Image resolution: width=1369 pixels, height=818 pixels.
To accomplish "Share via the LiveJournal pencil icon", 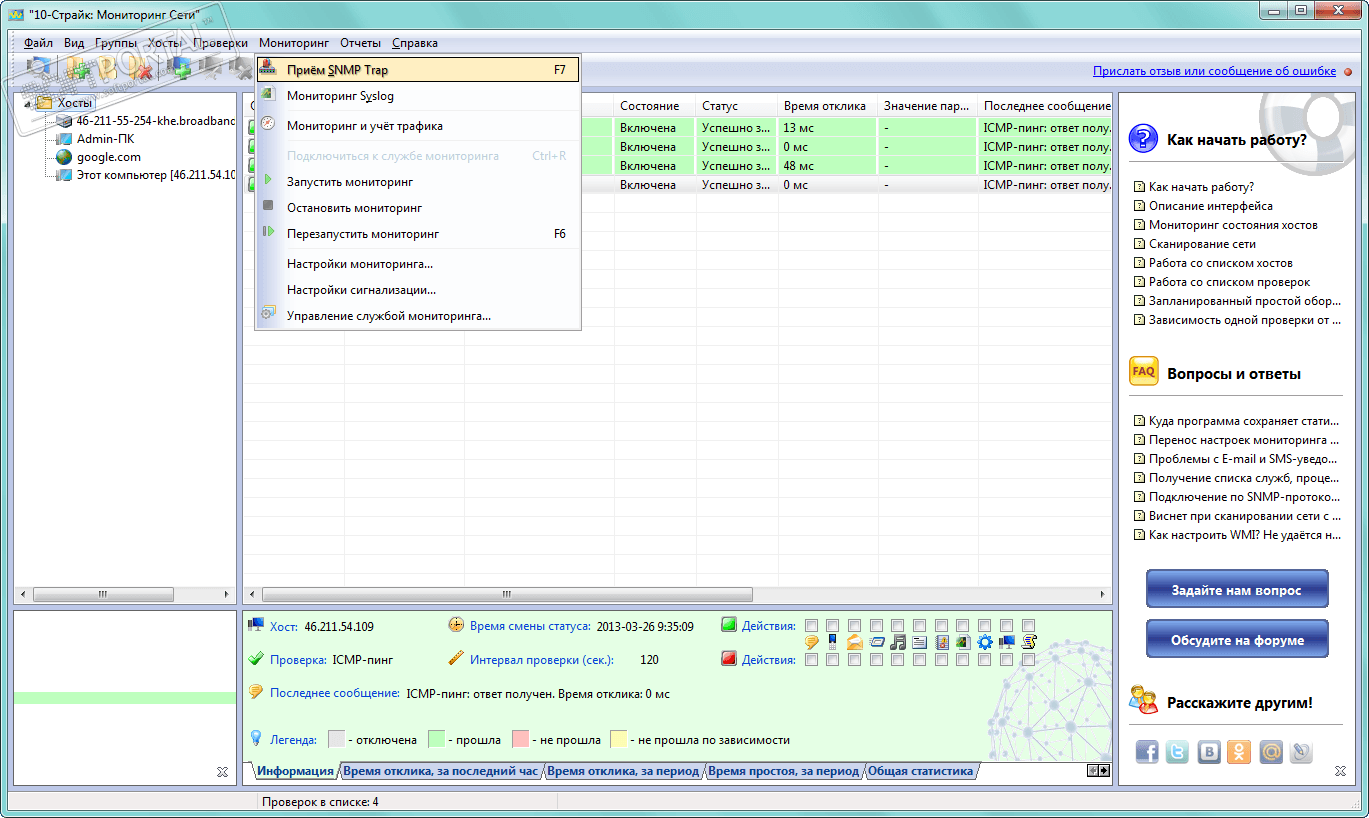I will (1301, 752).
